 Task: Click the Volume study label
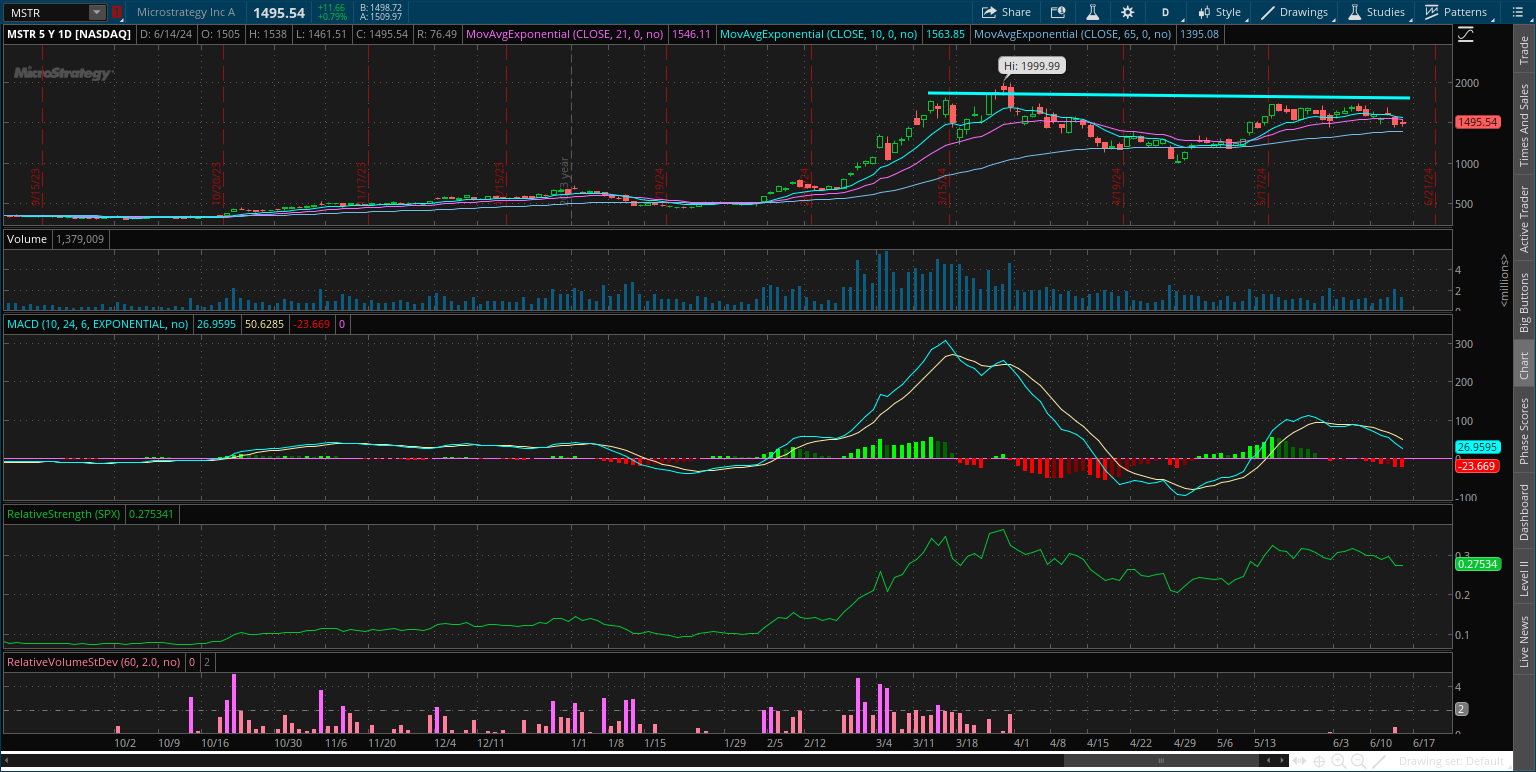point(27,240)
